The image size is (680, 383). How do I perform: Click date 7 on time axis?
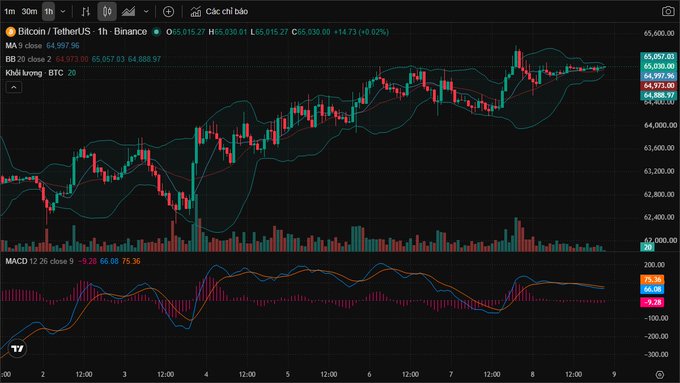(451, 374)
